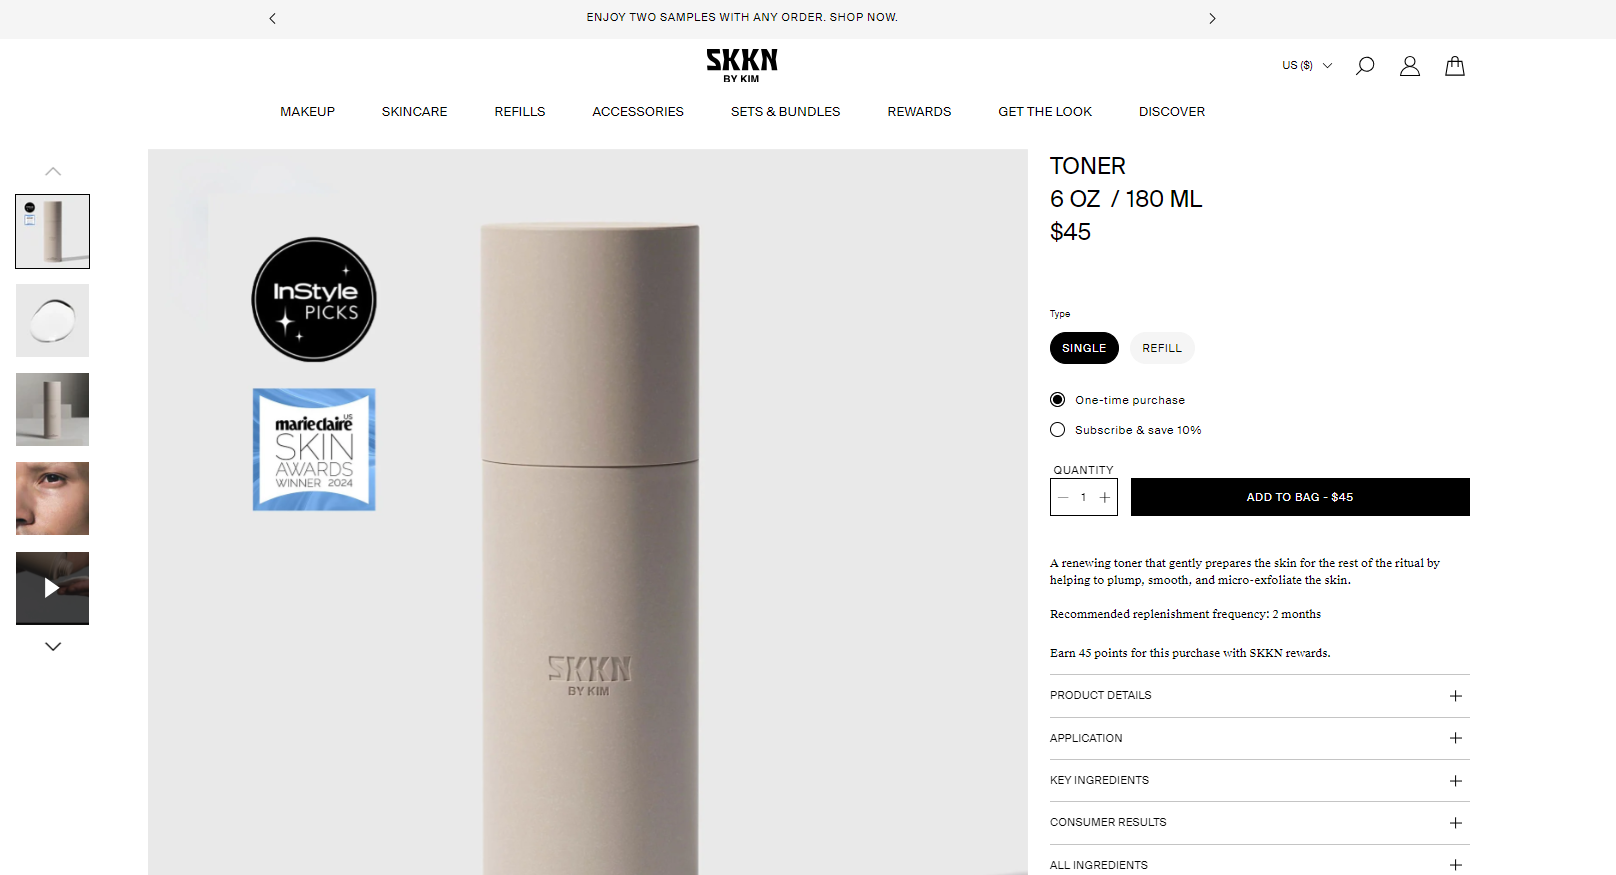Open the Sets & Bundles menu
This screenshot has width=1616, height=875.
786,112
